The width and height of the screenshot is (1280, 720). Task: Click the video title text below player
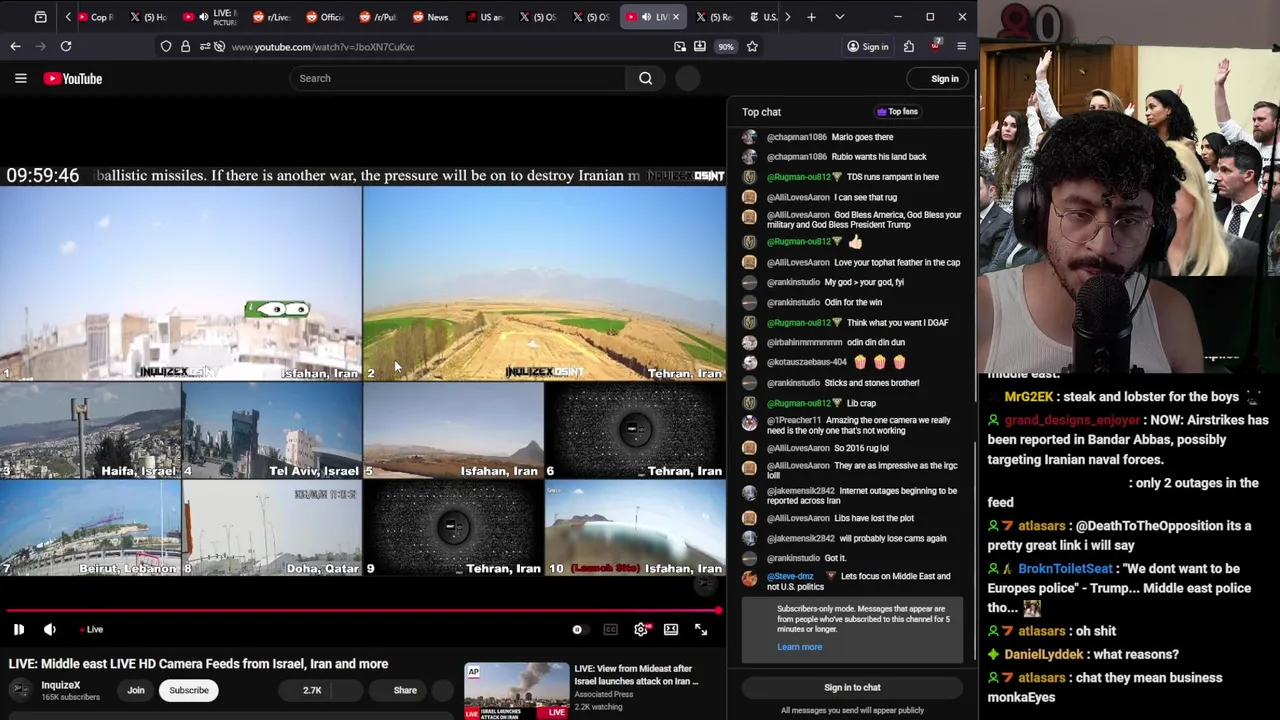(198, 664)
